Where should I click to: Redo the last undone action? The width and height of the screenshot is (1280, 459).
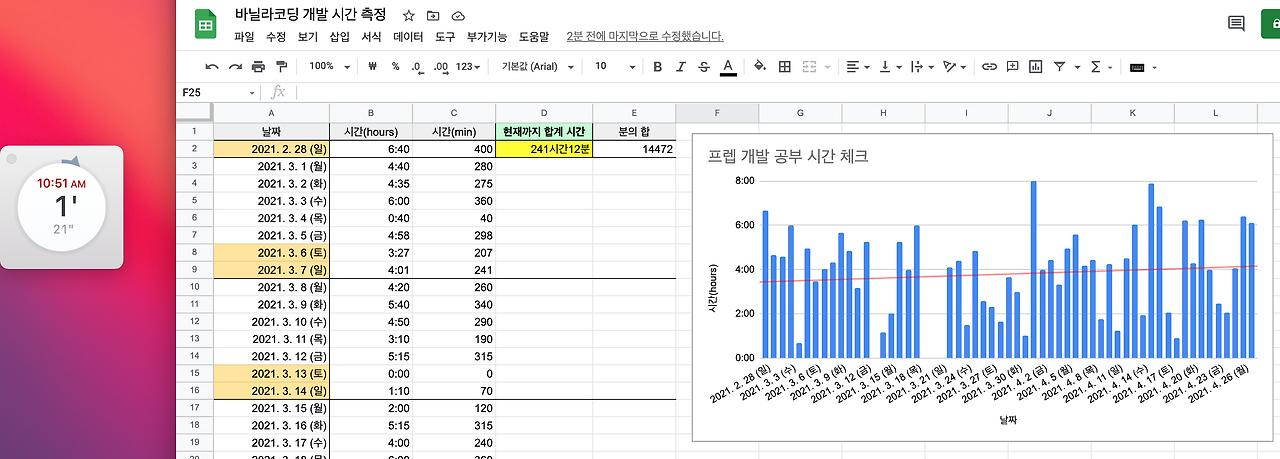(x=235, y=66)
